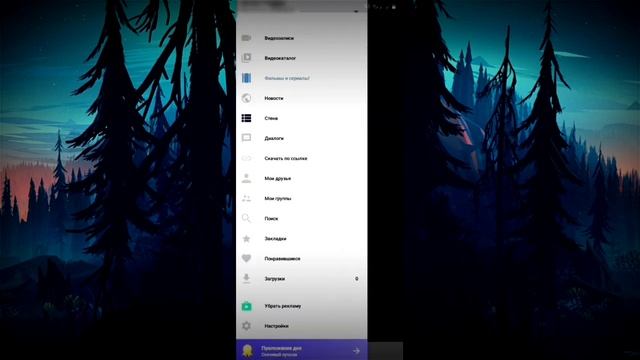Open the Закладки label
640x360 pixels.
click(x=275, y=238)
